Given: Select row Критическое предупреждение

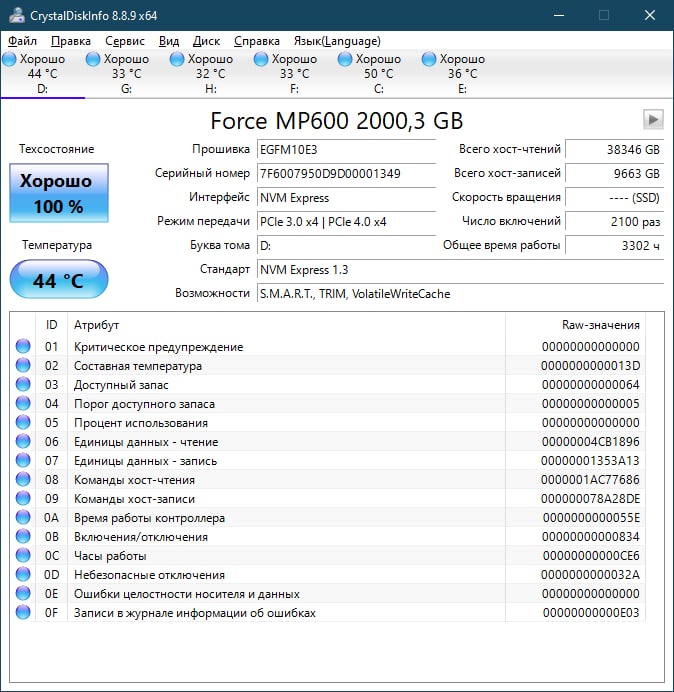Looking at the screenshot, I should [x=328, y=346].
